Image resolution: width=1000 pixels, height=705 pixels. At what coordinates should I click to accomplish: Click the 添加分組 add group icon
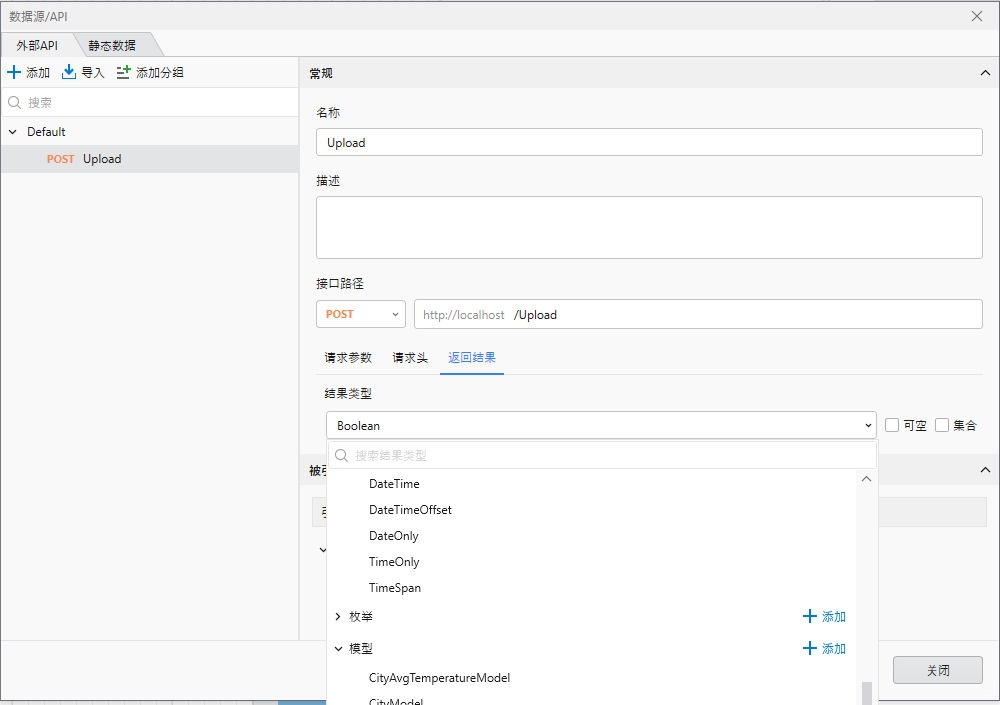[124, 73]
